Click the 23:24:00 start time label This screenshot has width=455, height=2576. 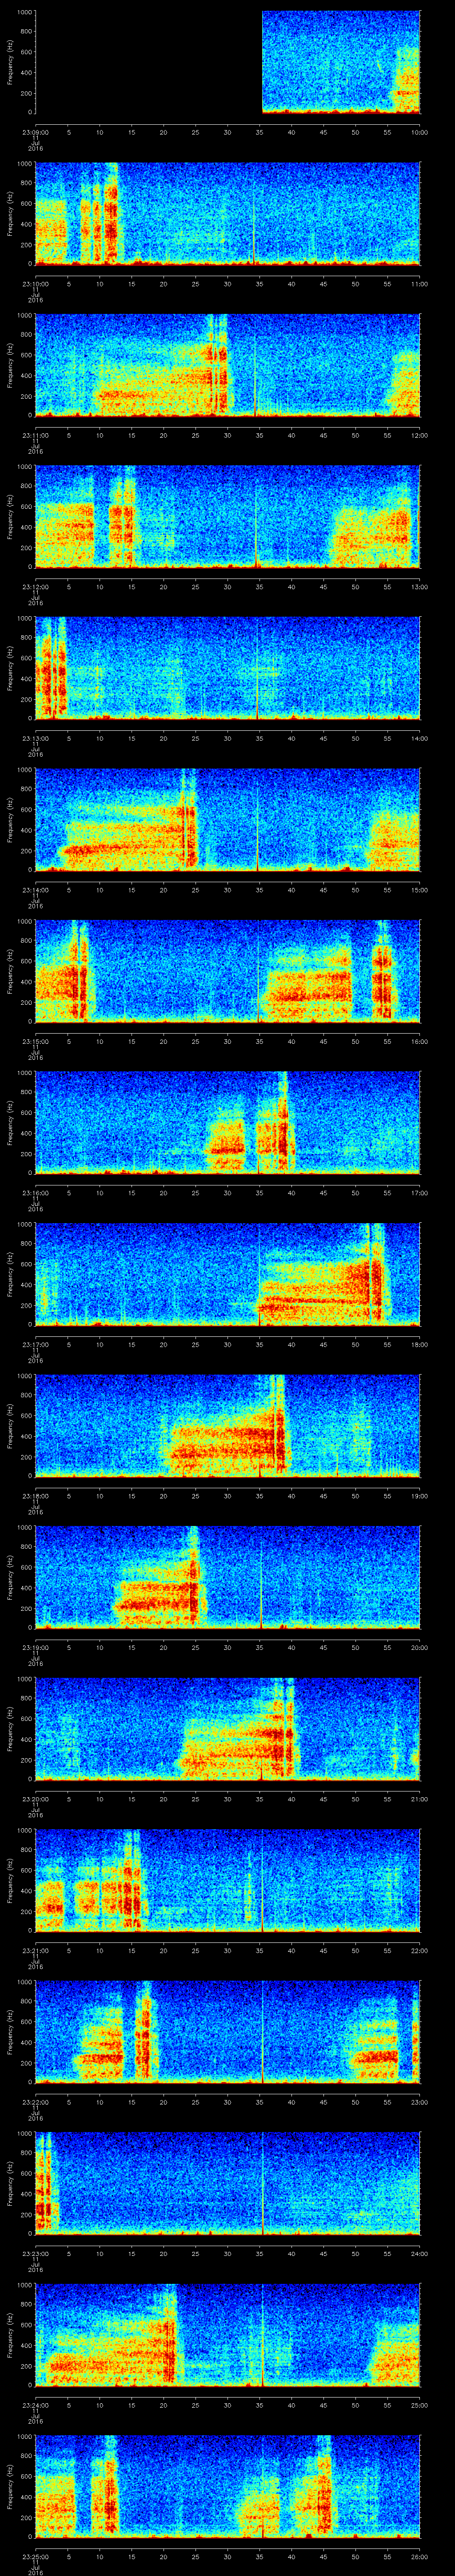[x=35, y=2405]
